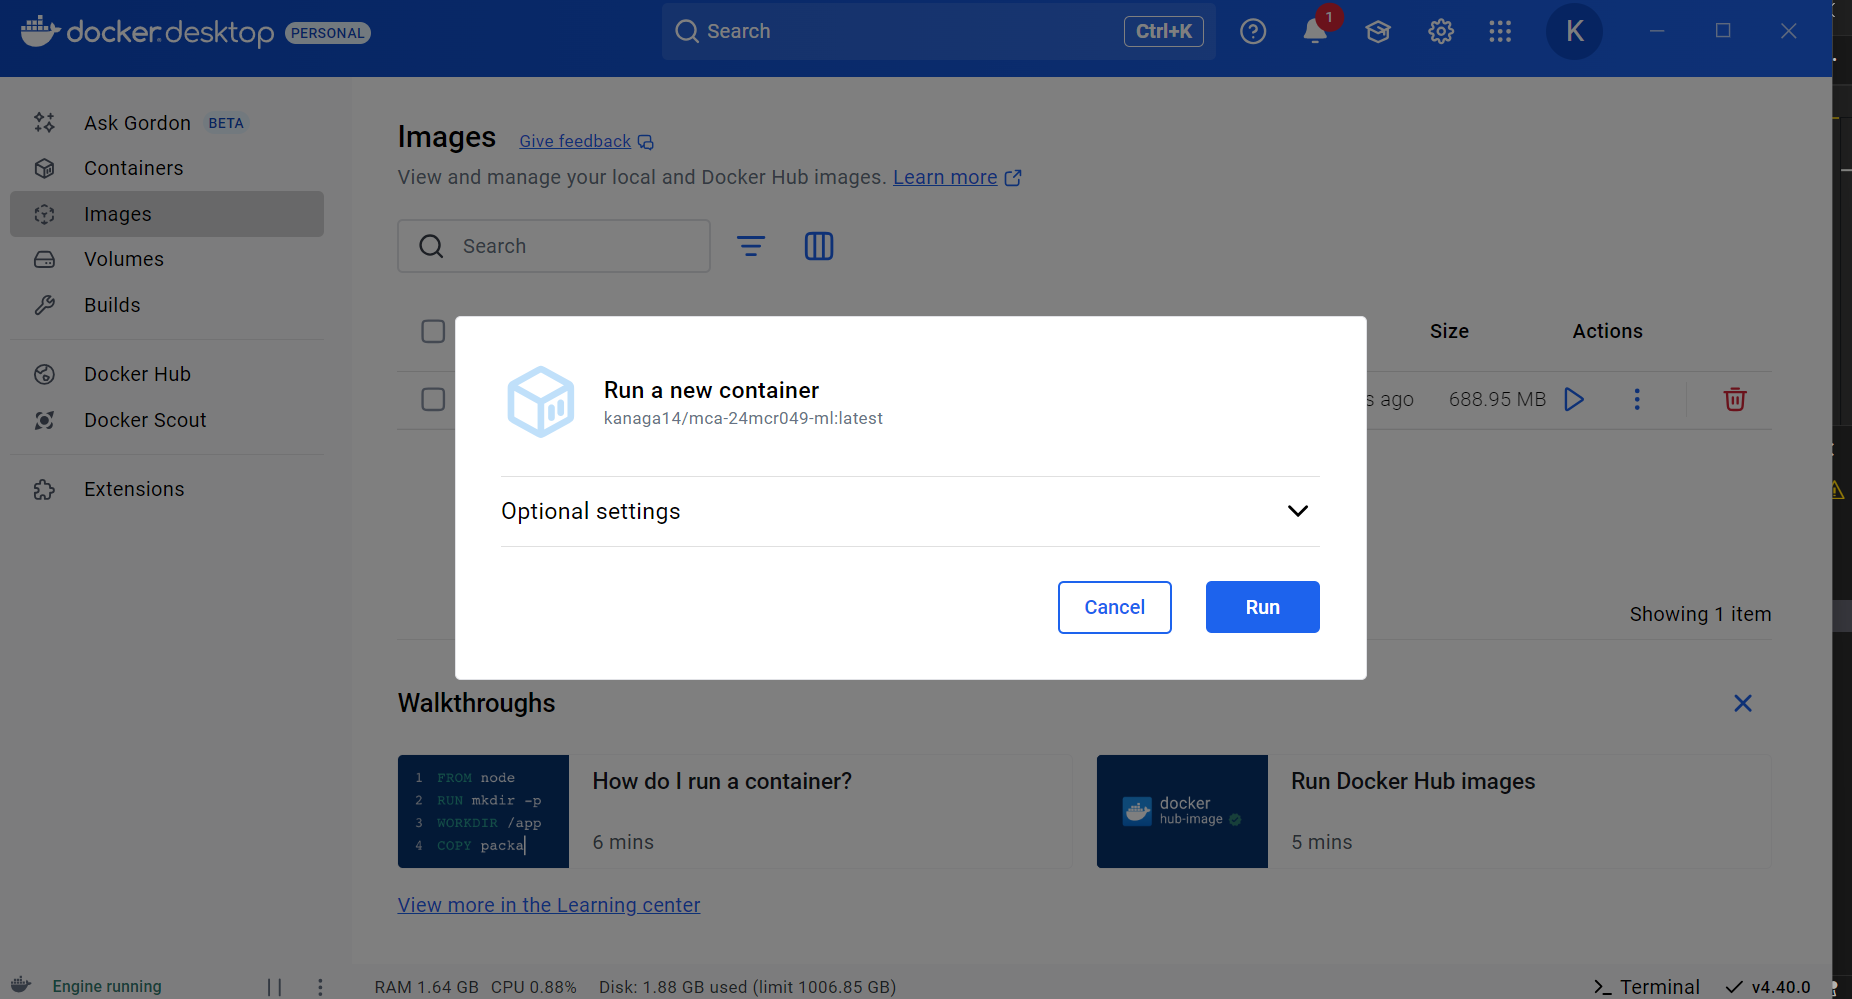Click the Run button in the dialog
Image resolution: width=1852 pixels, height=999 pixels.
pyautogui.click(x=1262, y=607)
